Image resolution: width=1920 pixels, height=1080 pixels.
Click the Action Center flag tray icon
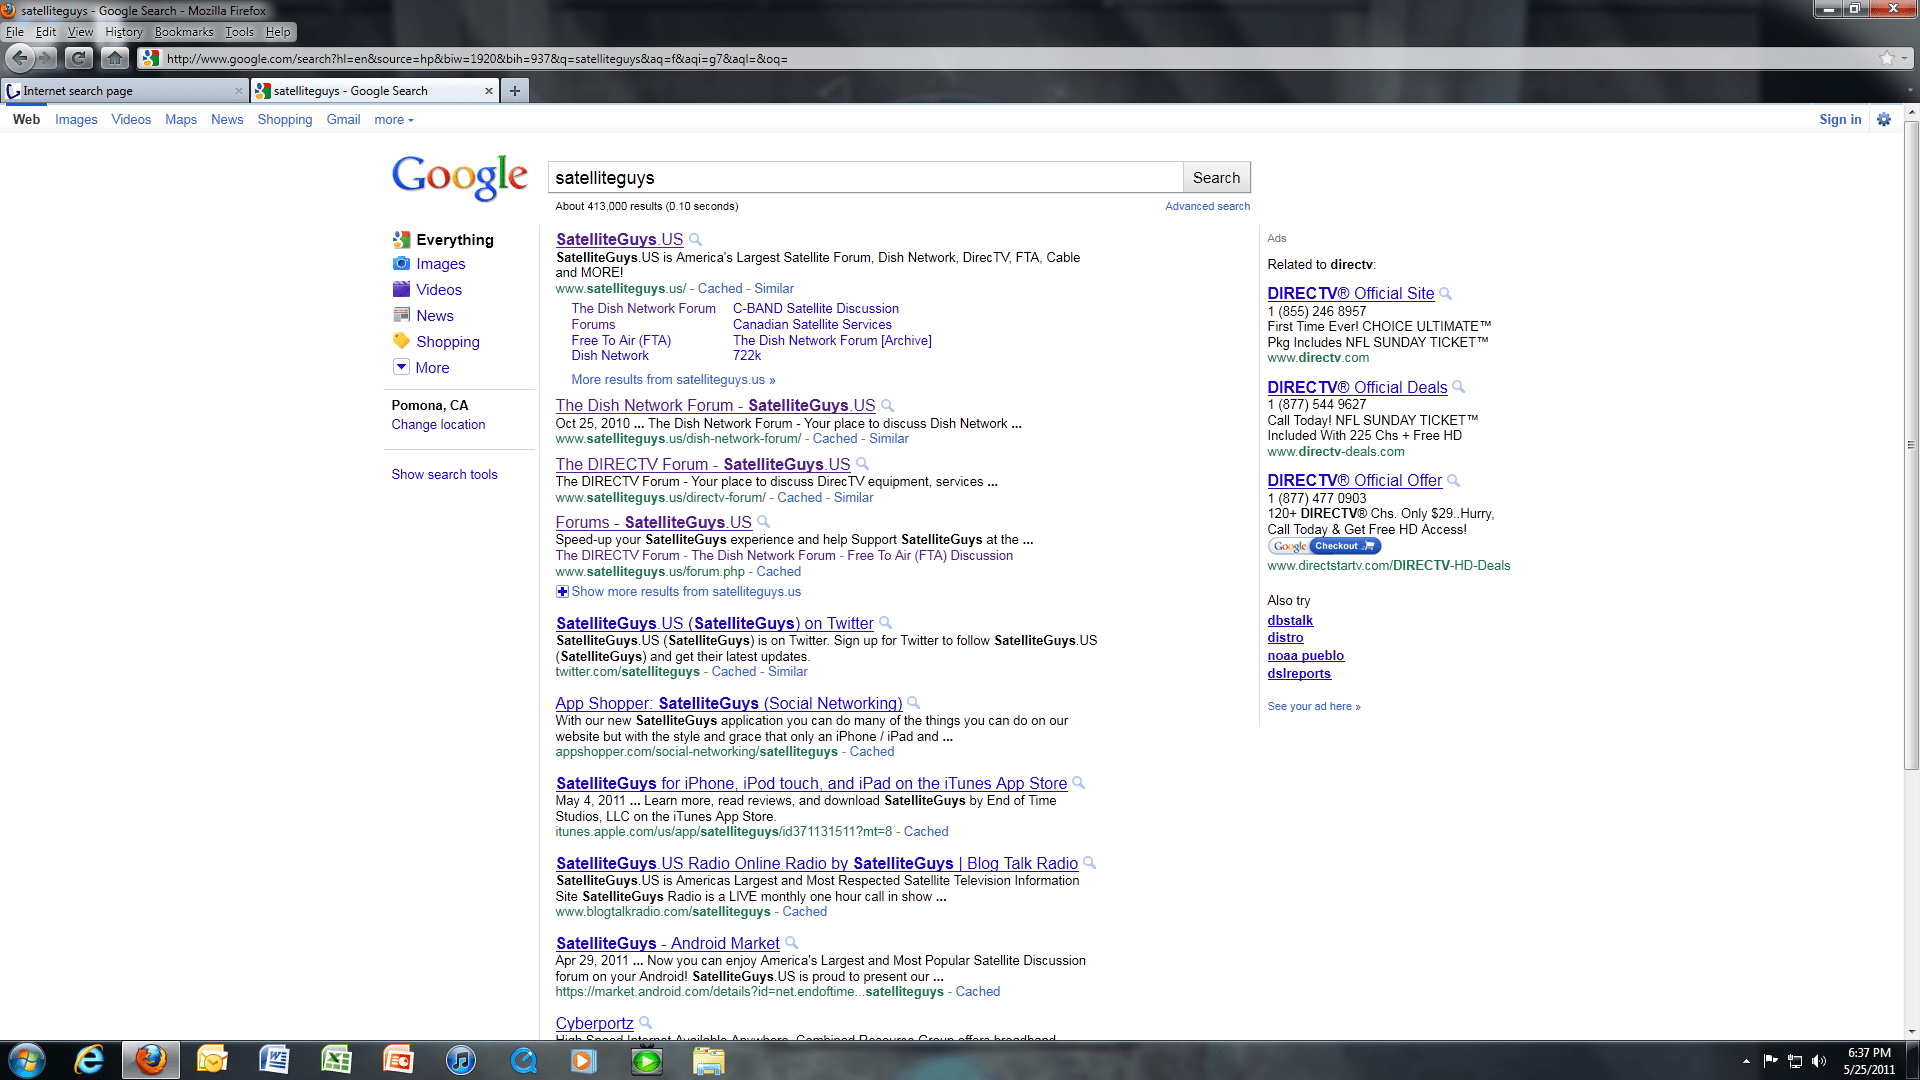(1771, 1061)
